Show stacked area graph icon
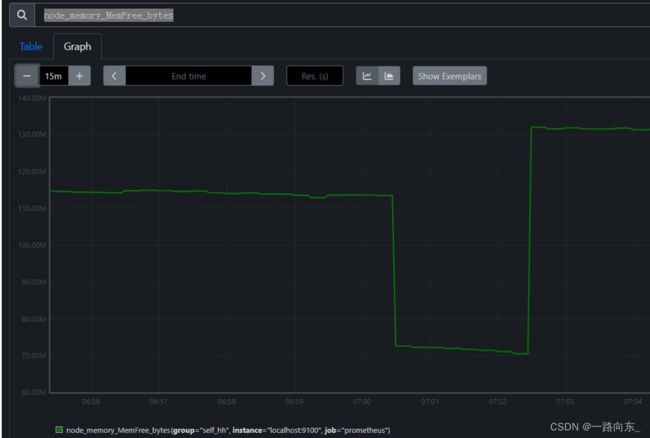The height and width of the screenshot is (438, 650). click(389, 76)
